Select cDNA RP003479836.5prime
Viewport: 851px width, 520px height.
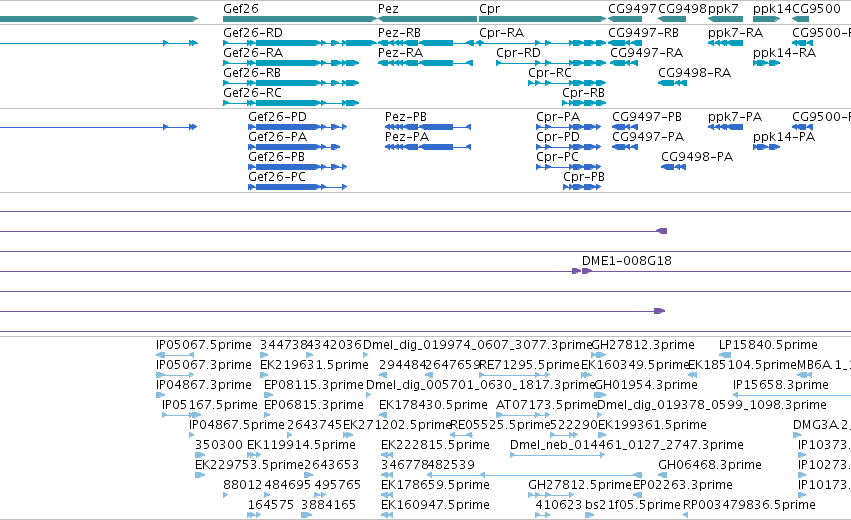click(749, 505)
